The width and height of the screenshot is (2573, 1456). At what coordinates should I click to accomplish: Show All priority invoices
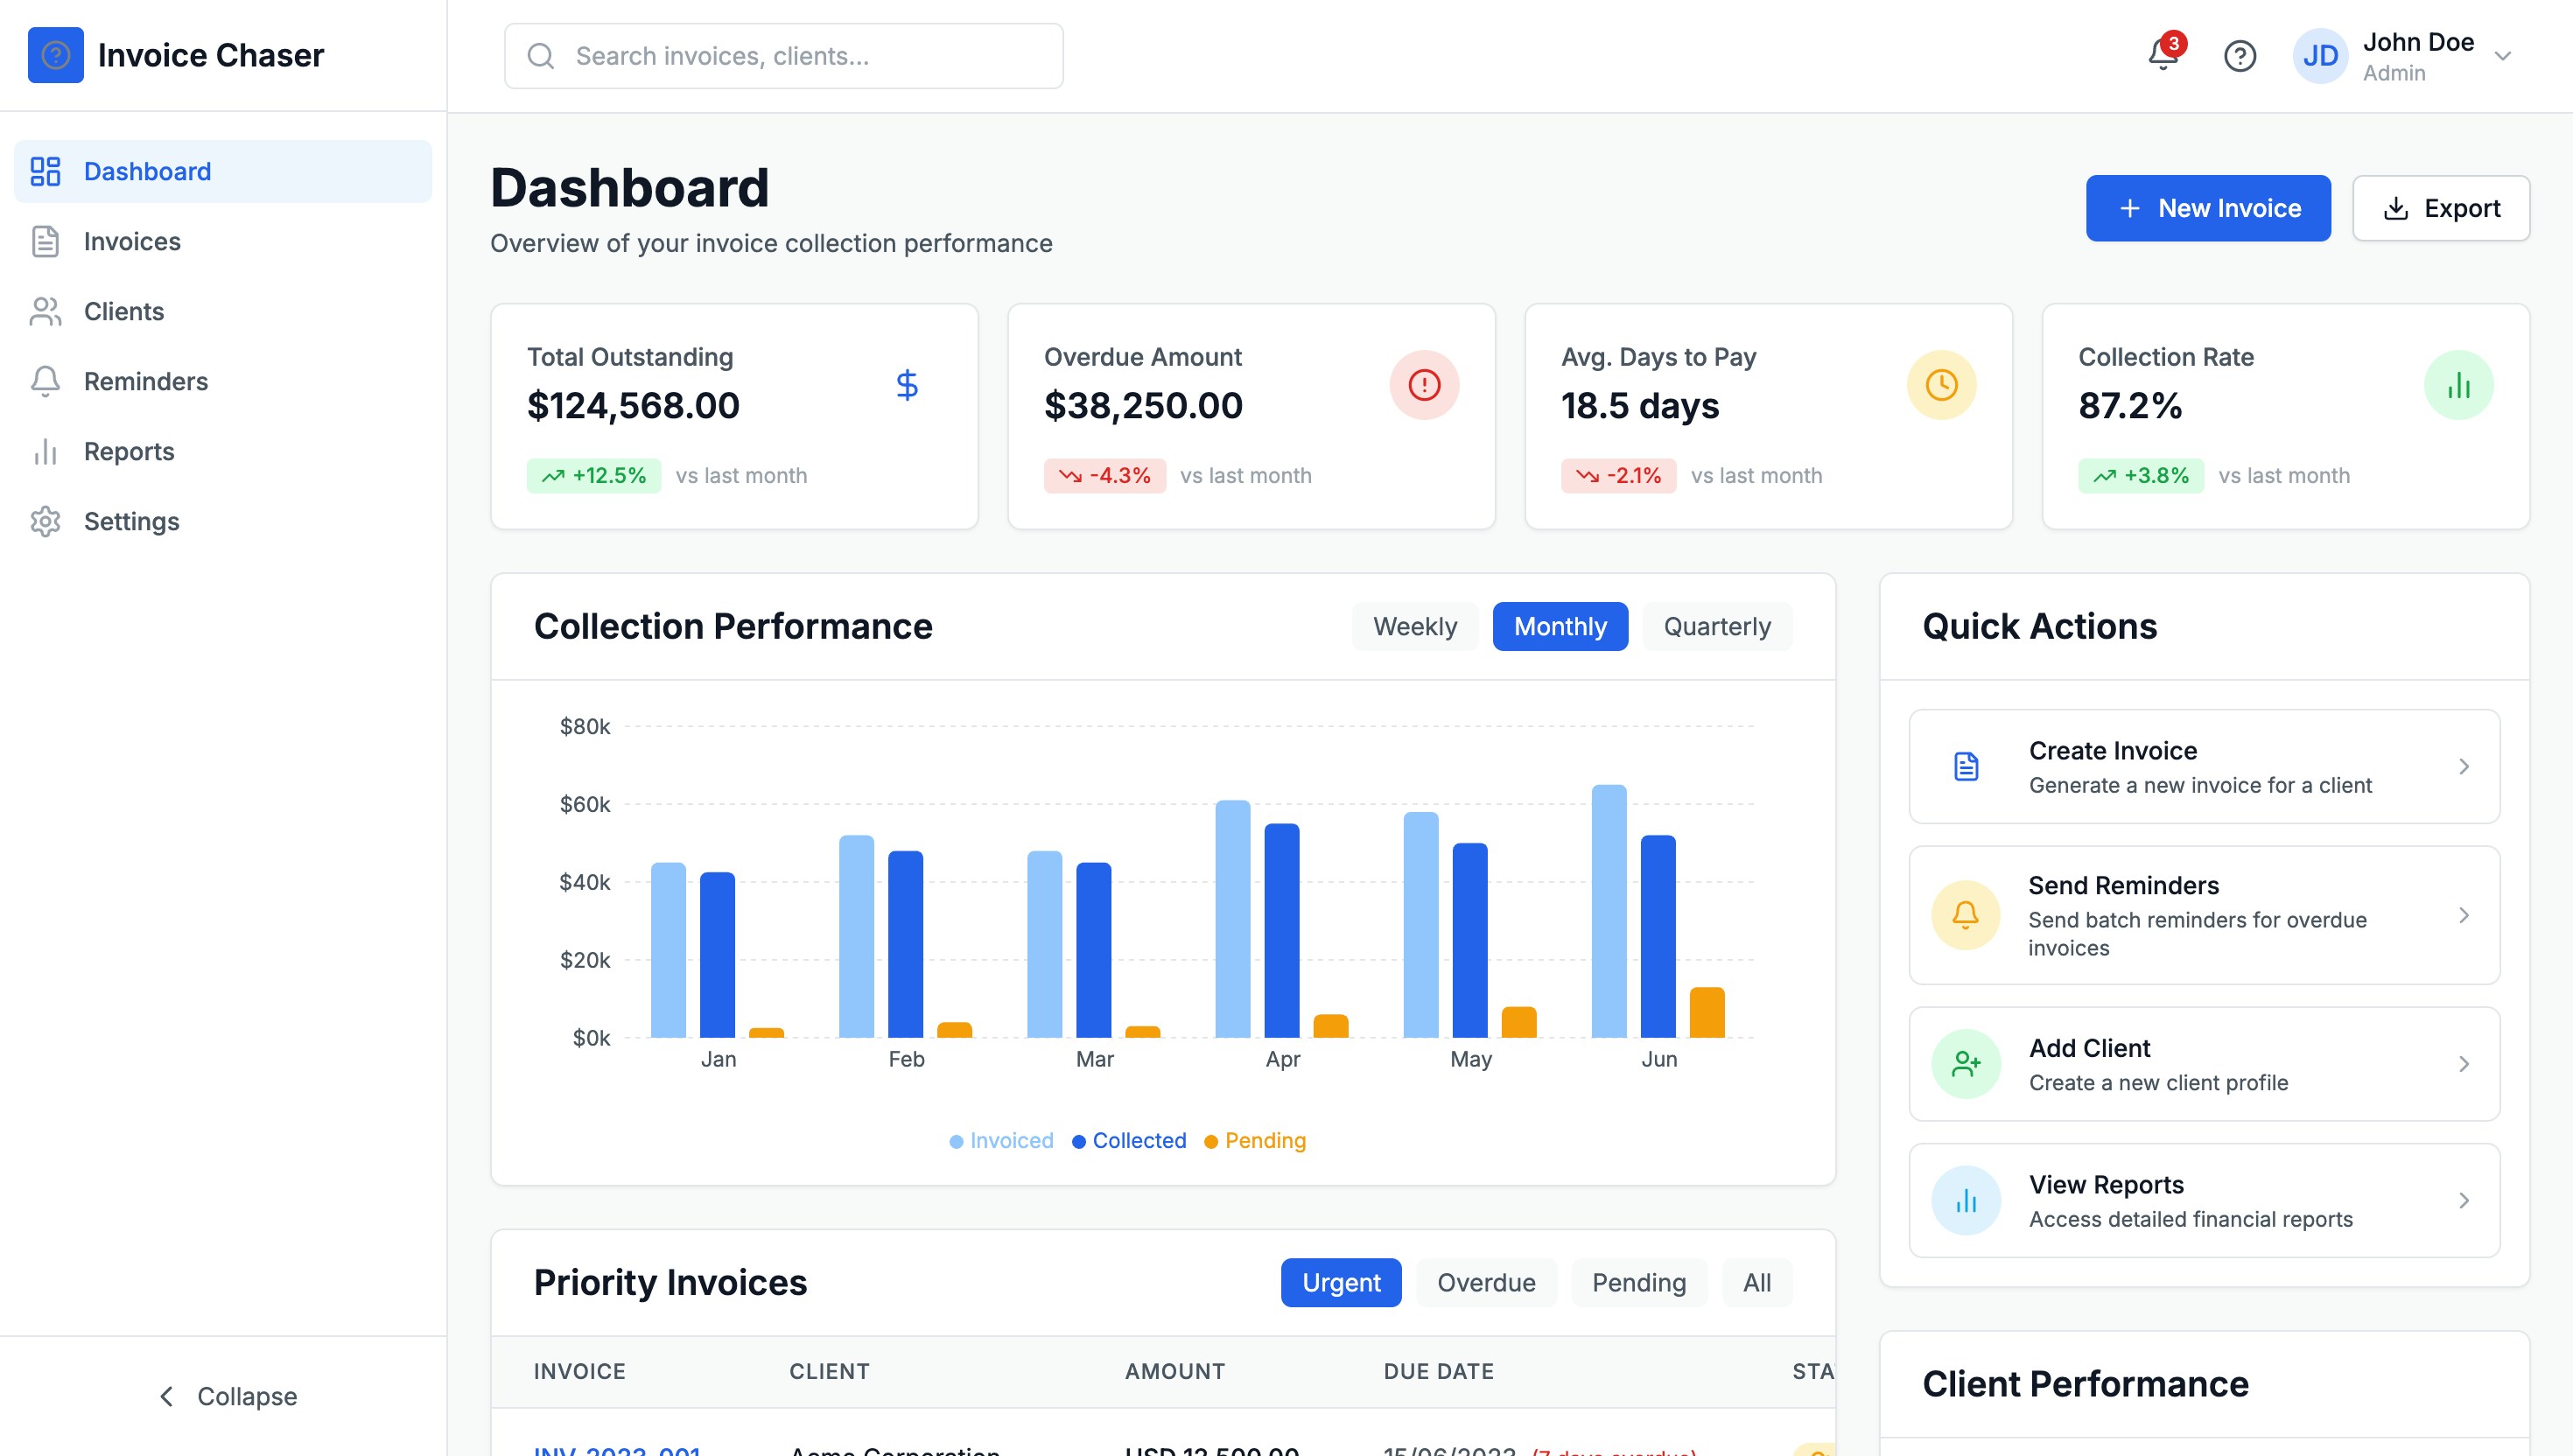pos(1757,1282)
